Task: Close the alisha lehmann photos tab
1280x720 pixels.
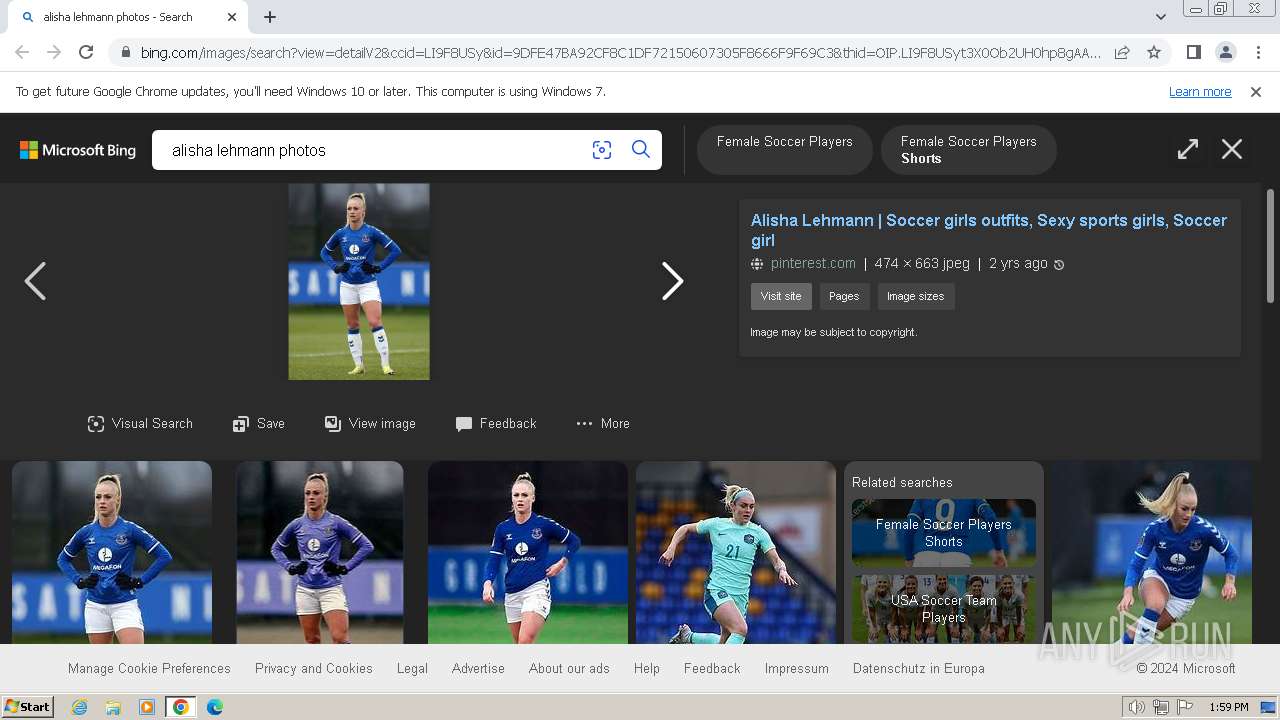Action: pos(232,17)
